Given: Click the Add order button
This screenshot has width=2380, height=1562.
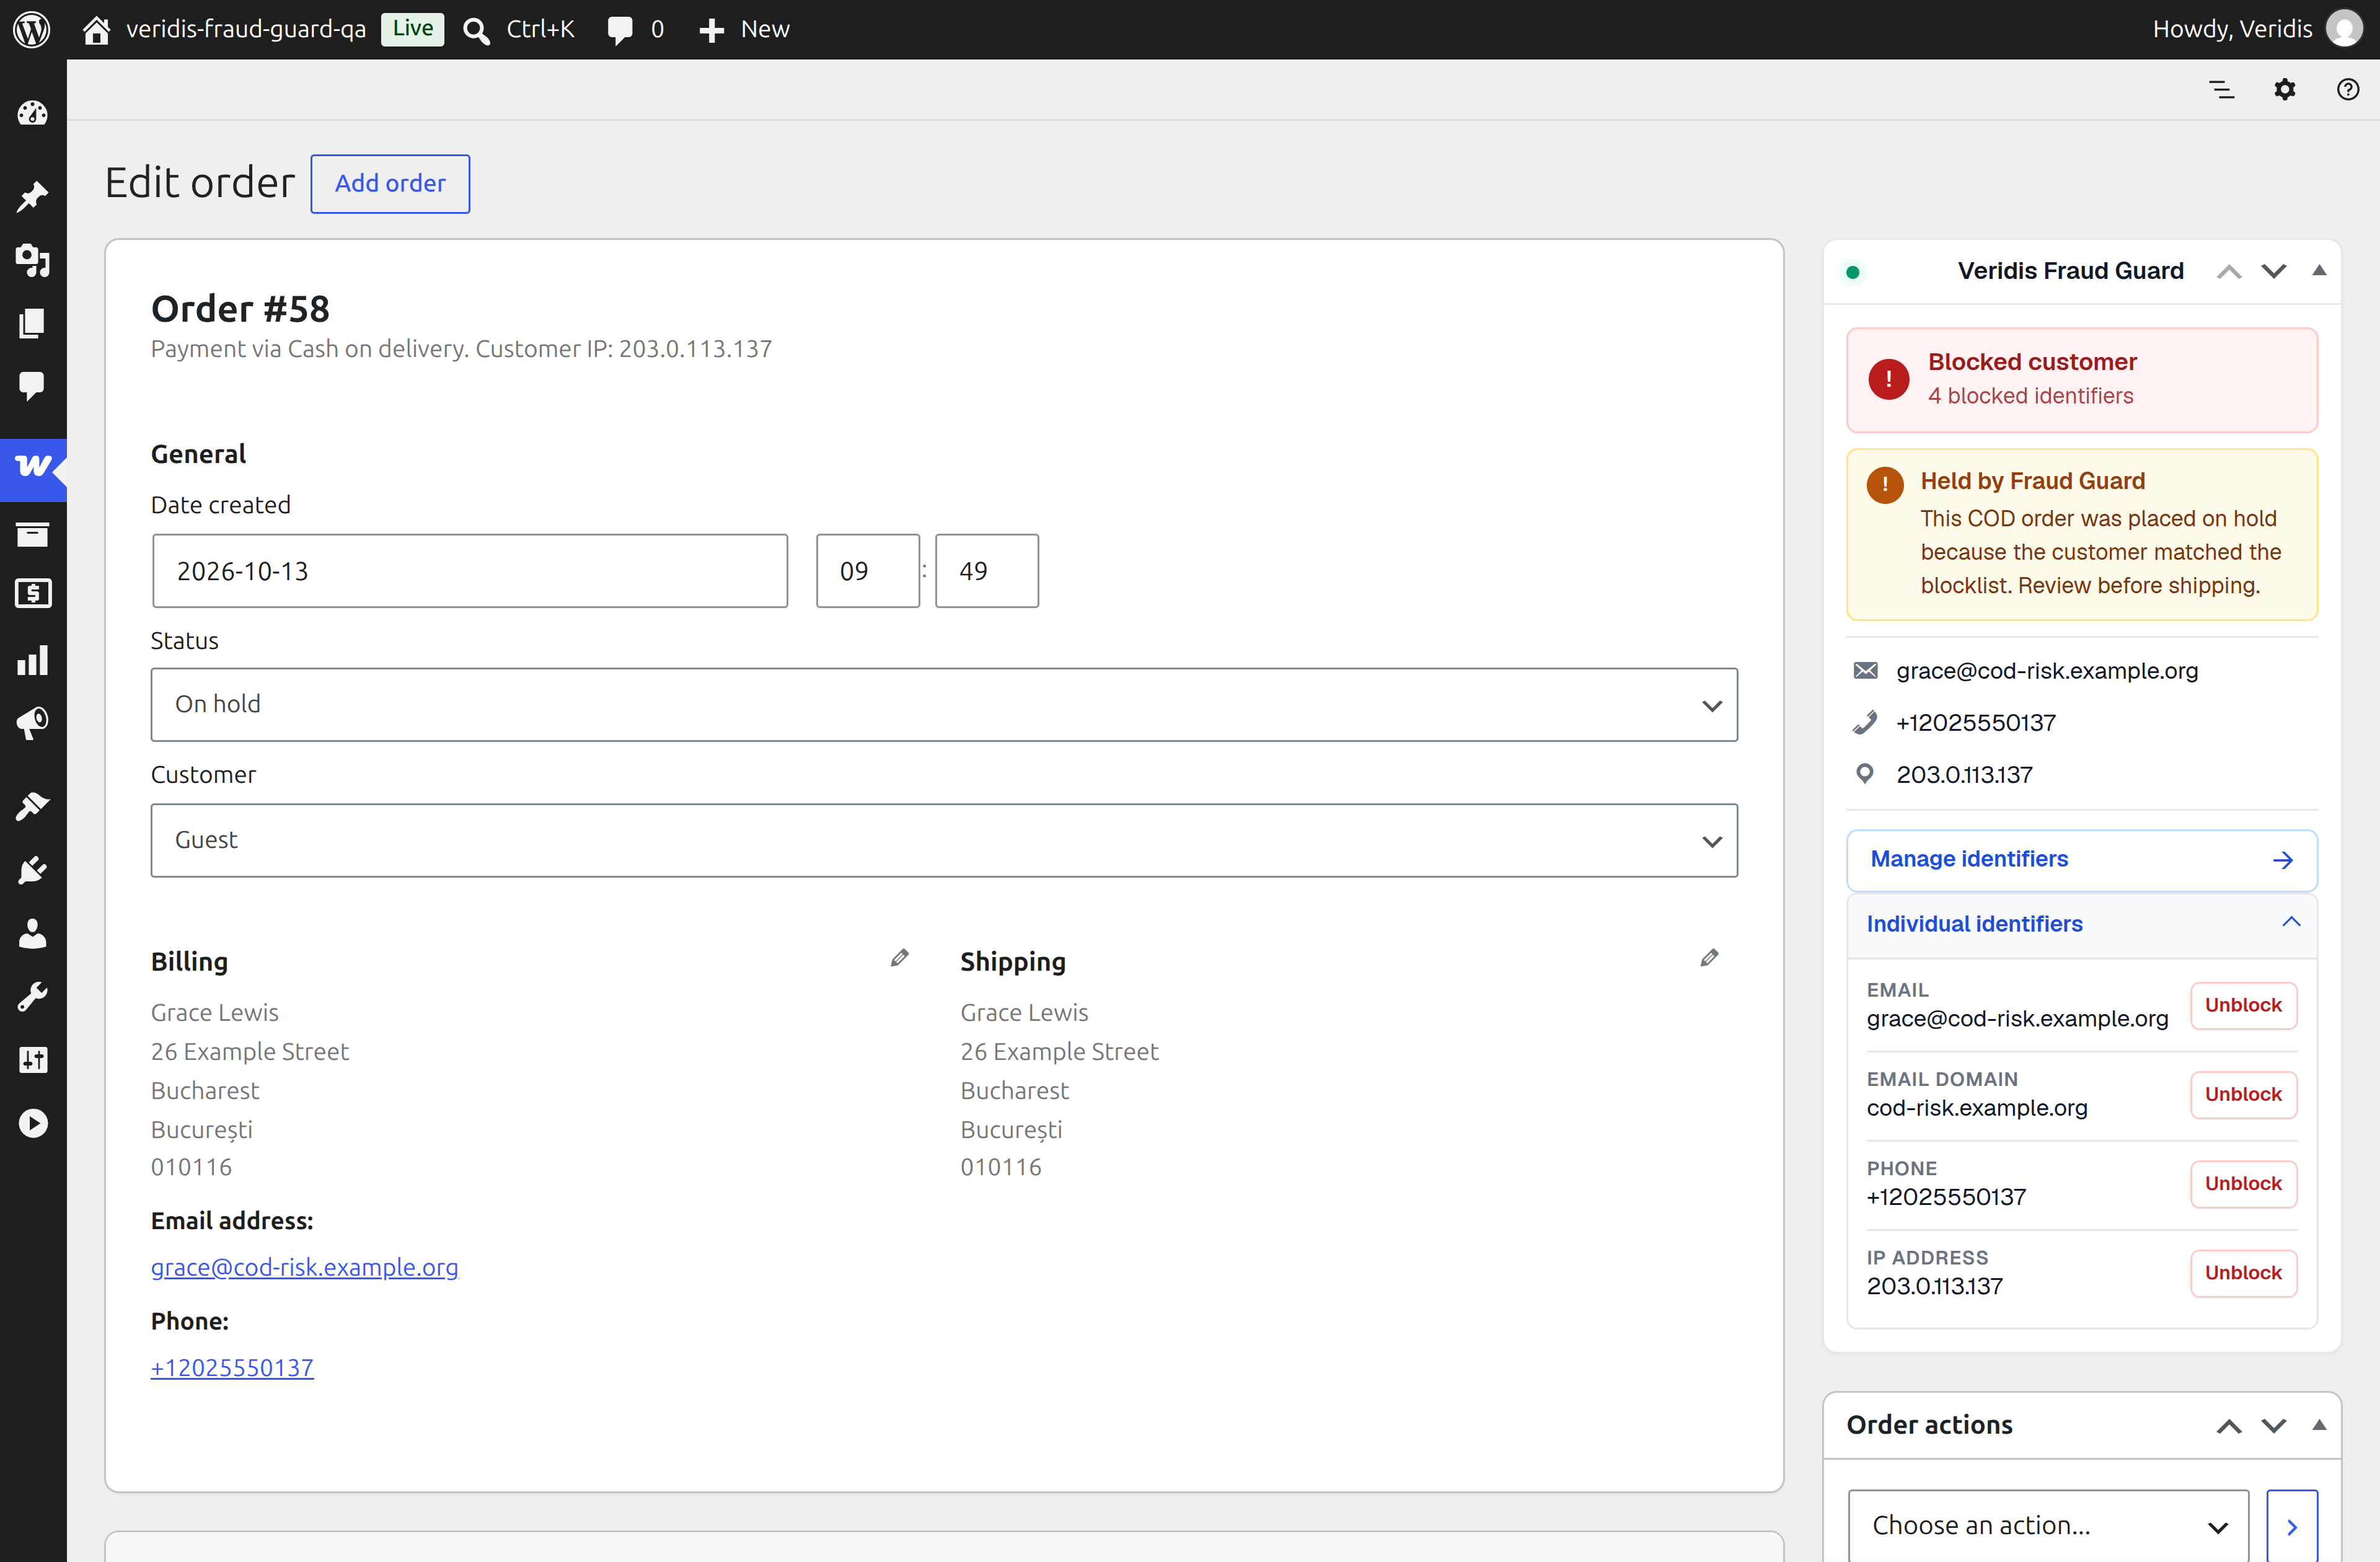Looking at the screenshot, I should [x=390, y=184].
